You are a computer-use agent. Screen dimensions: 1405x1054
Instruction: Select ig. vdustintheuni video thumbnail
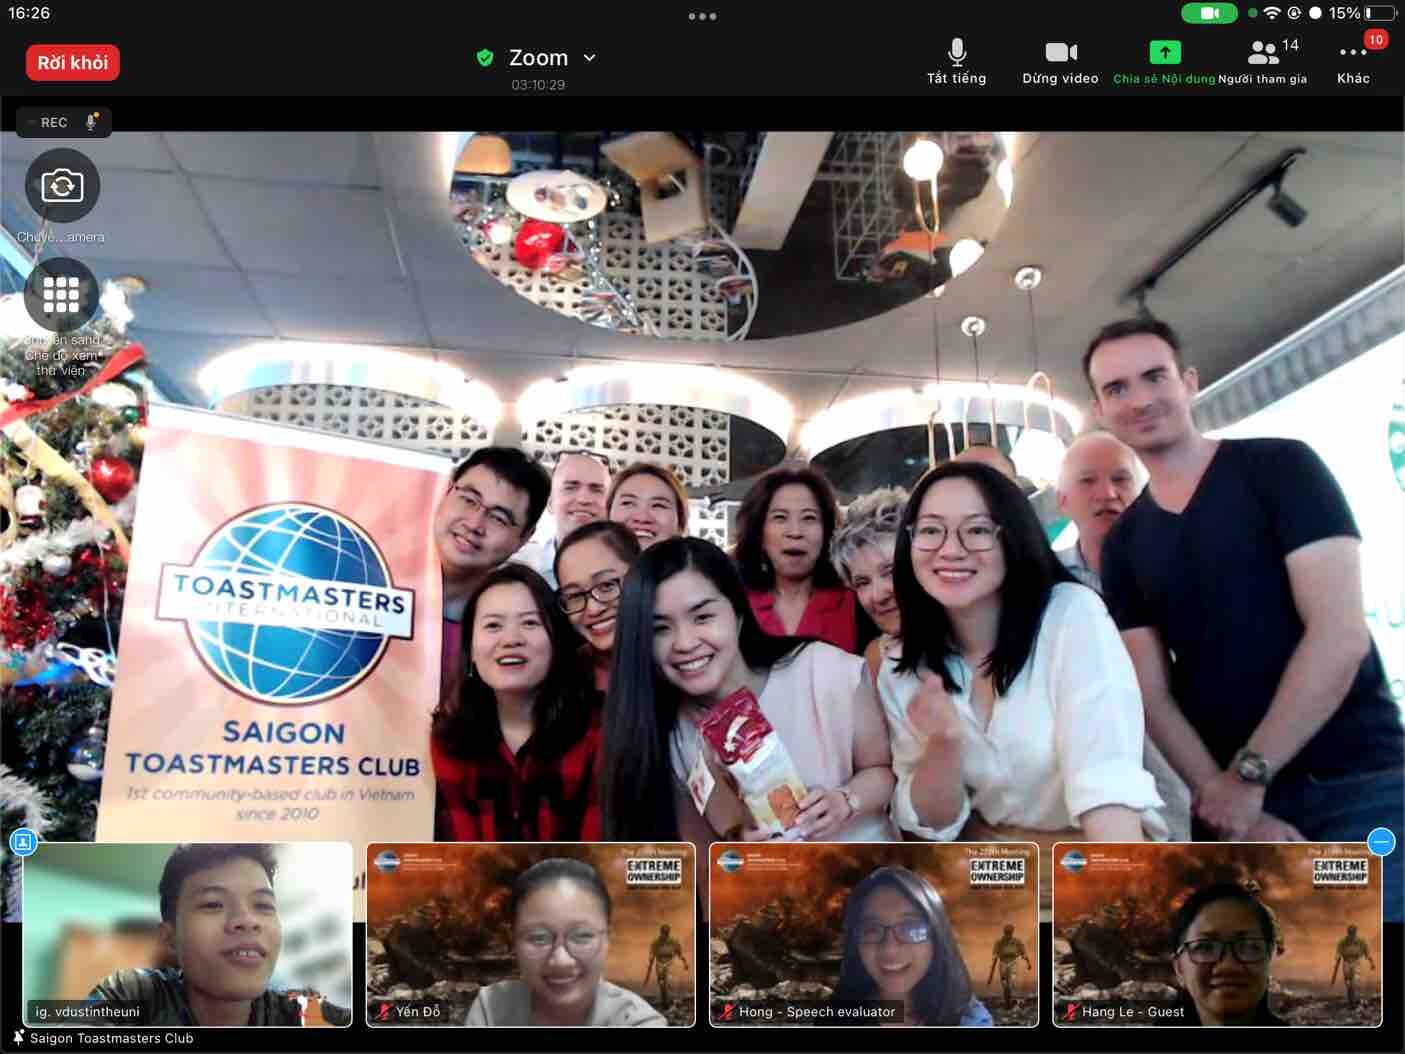[187, 934]
